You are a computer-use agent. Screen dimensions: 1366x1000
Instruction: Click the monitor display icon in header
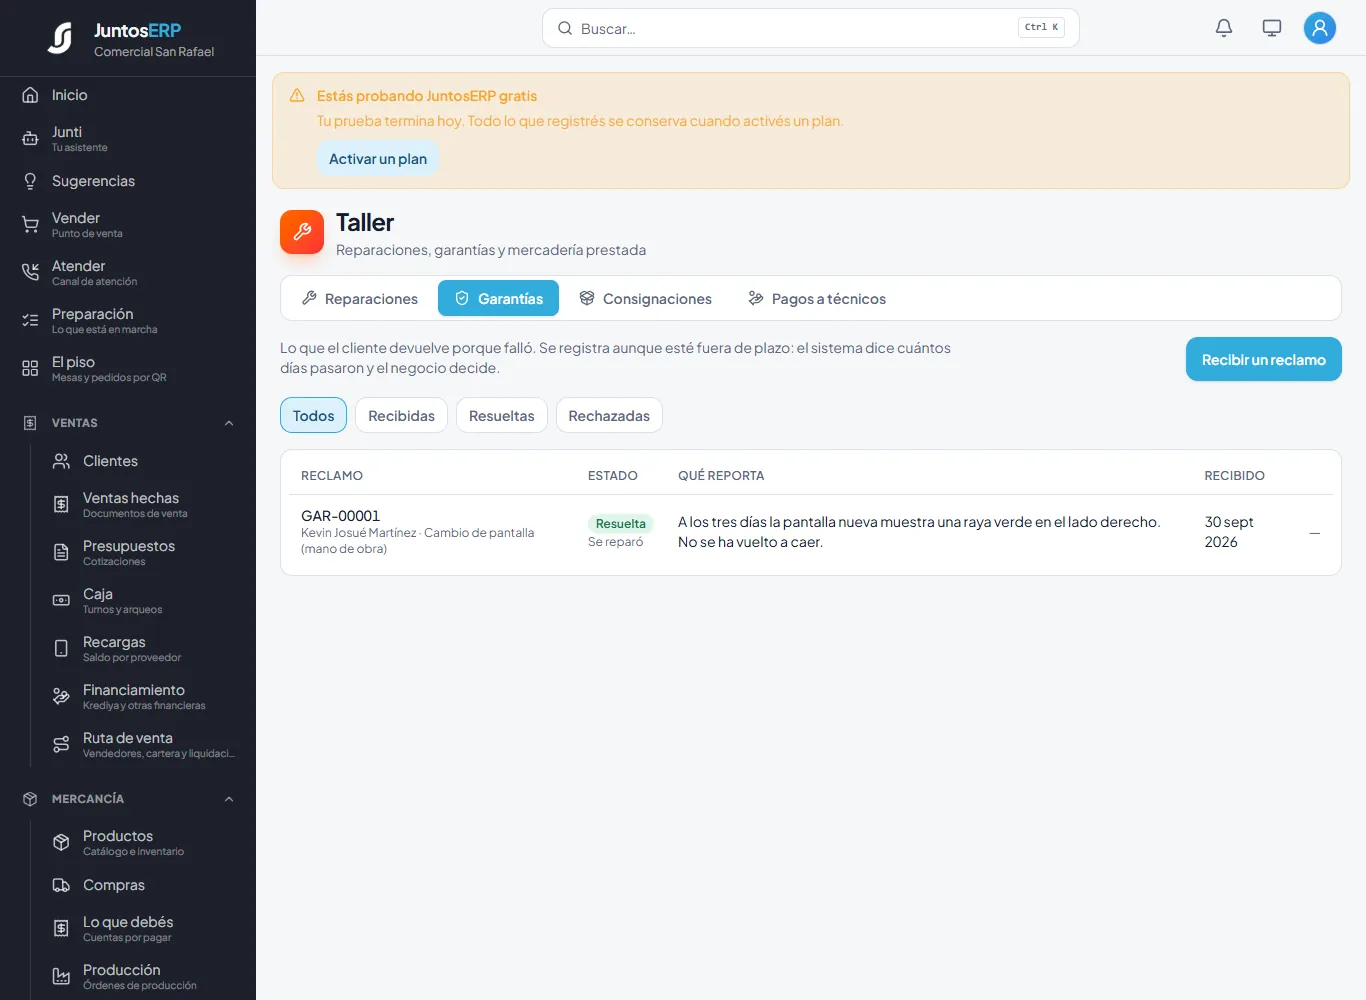coord(1272,28)
